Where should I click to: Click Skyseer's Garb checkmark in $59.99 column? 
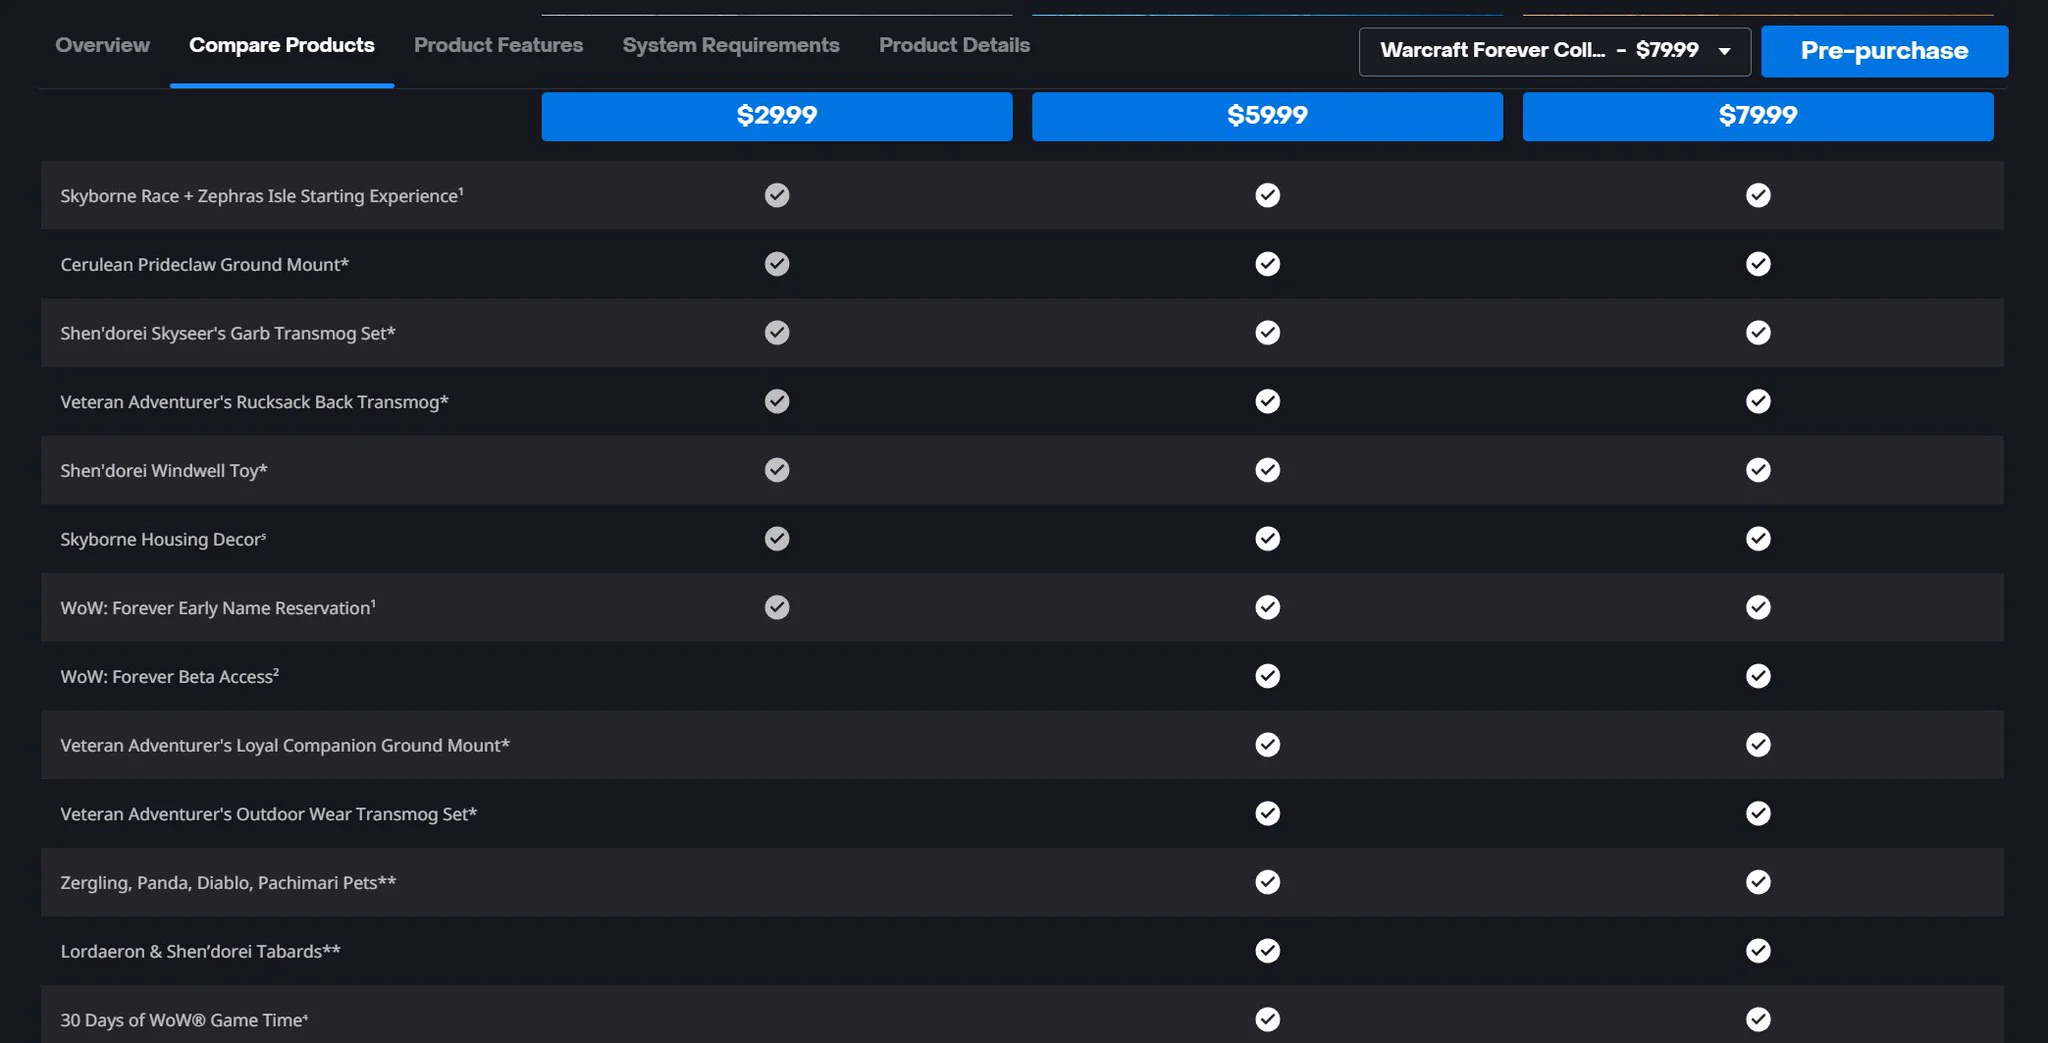coord(1267,332)
